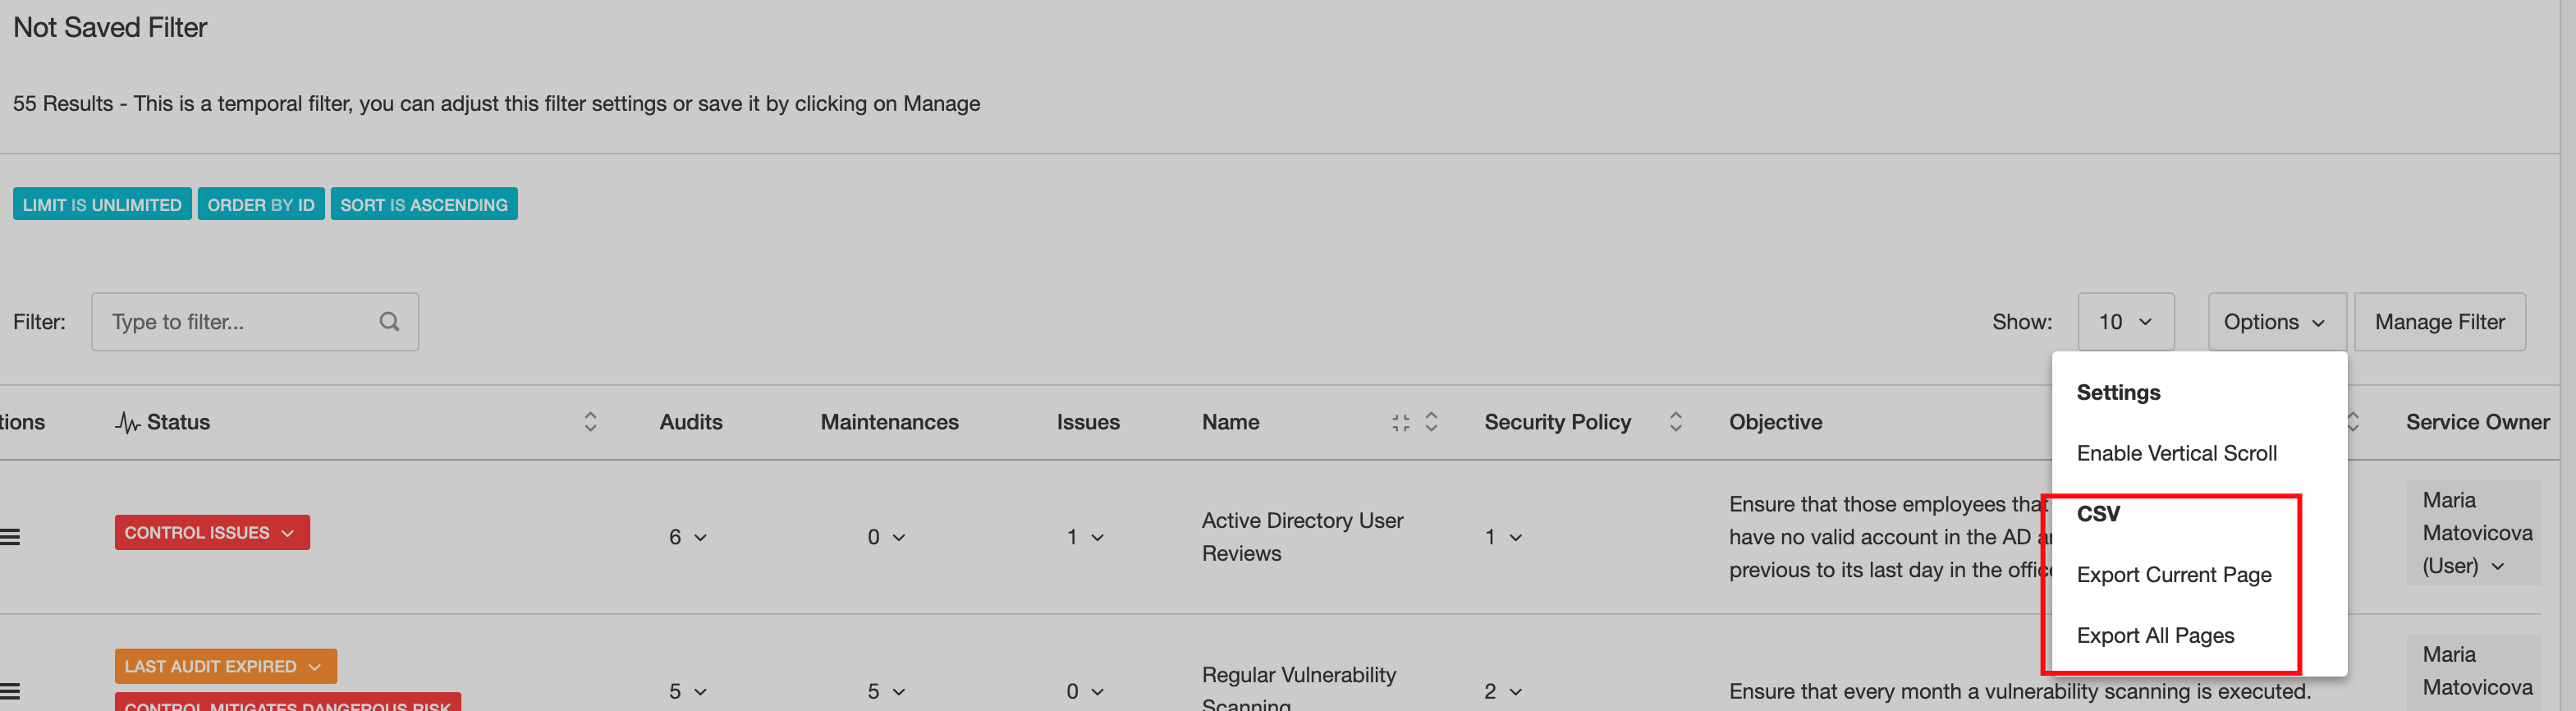The height and width of the screenshot is (711, 2576).
Task: Click the Manage Filter button
Action: tap(2439, 322)
